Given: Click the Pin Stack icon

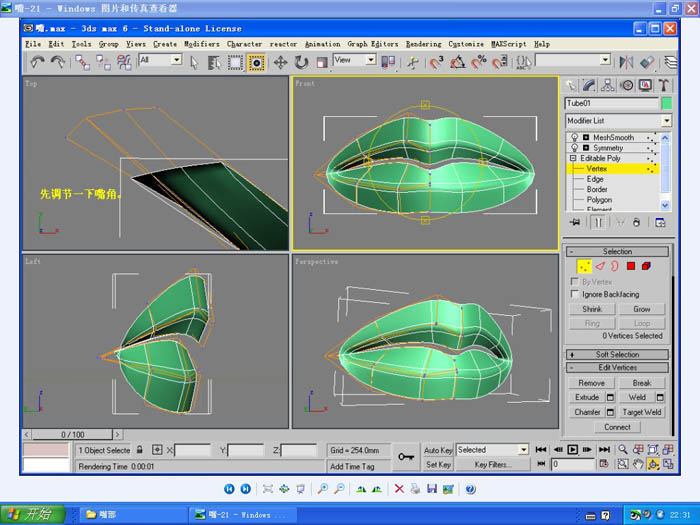Looking at the screenshot, I should [x=574, y=220].
